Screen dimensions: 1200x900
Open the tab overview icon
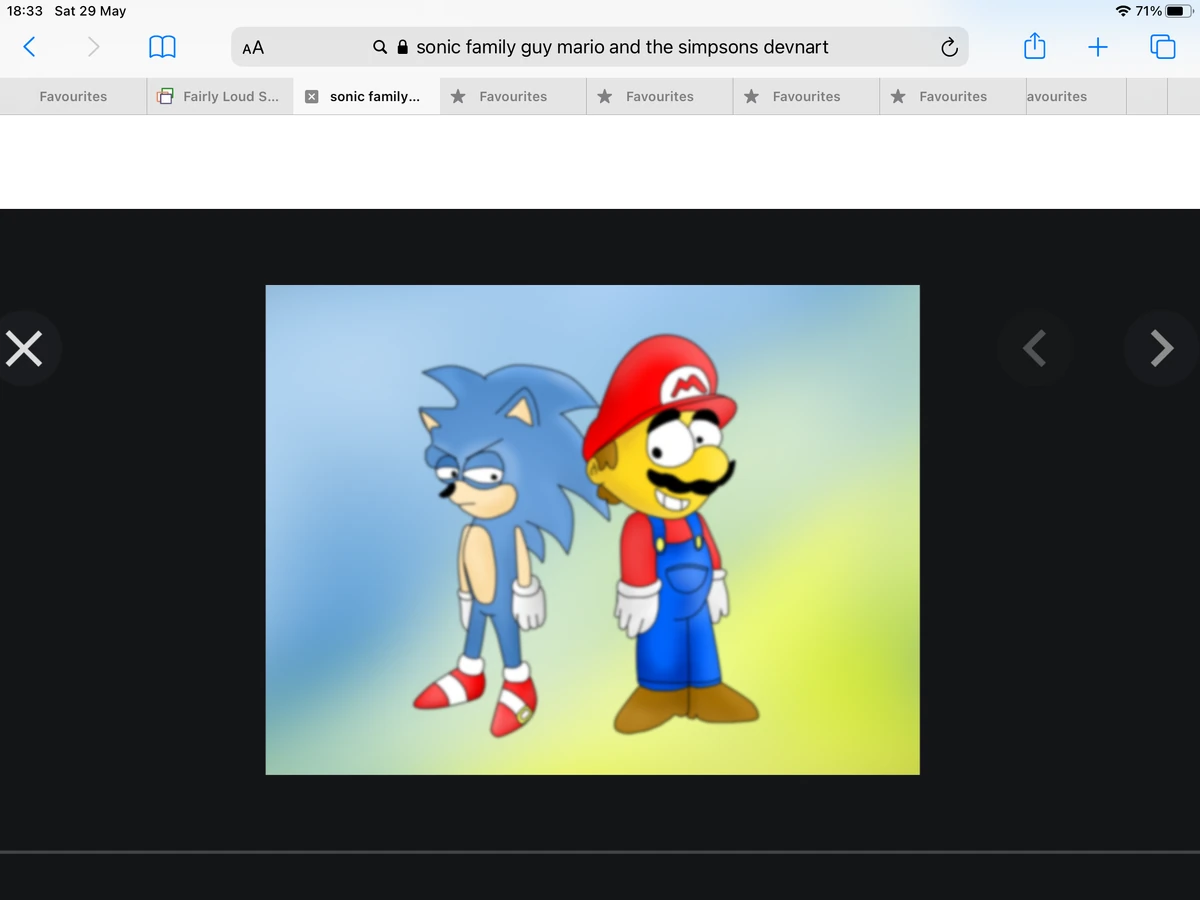pos(1160,46)
